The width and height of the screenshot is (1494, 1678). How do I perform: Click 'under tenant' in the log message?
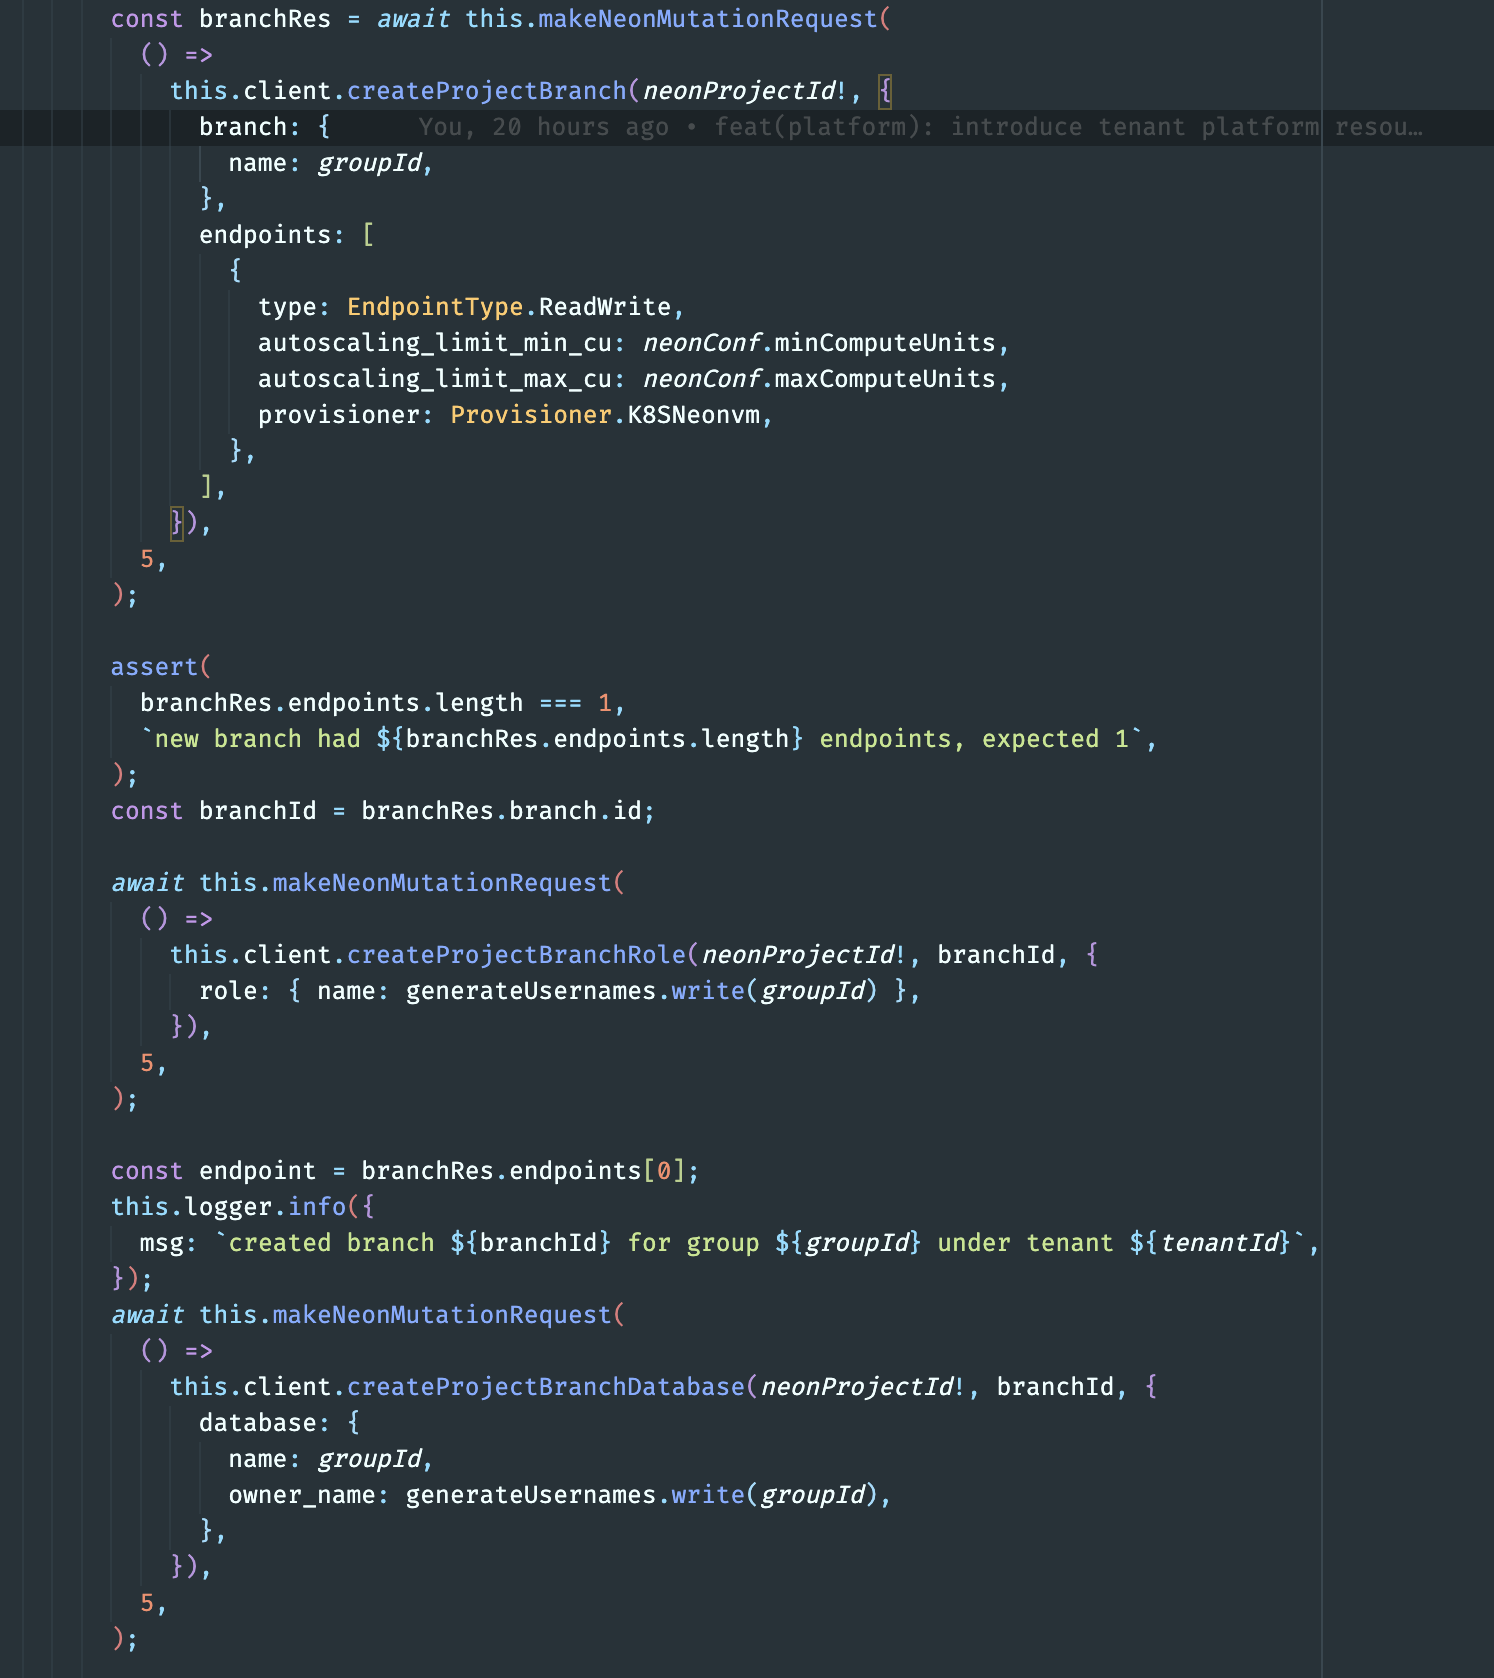(x=1025, y=1243)
